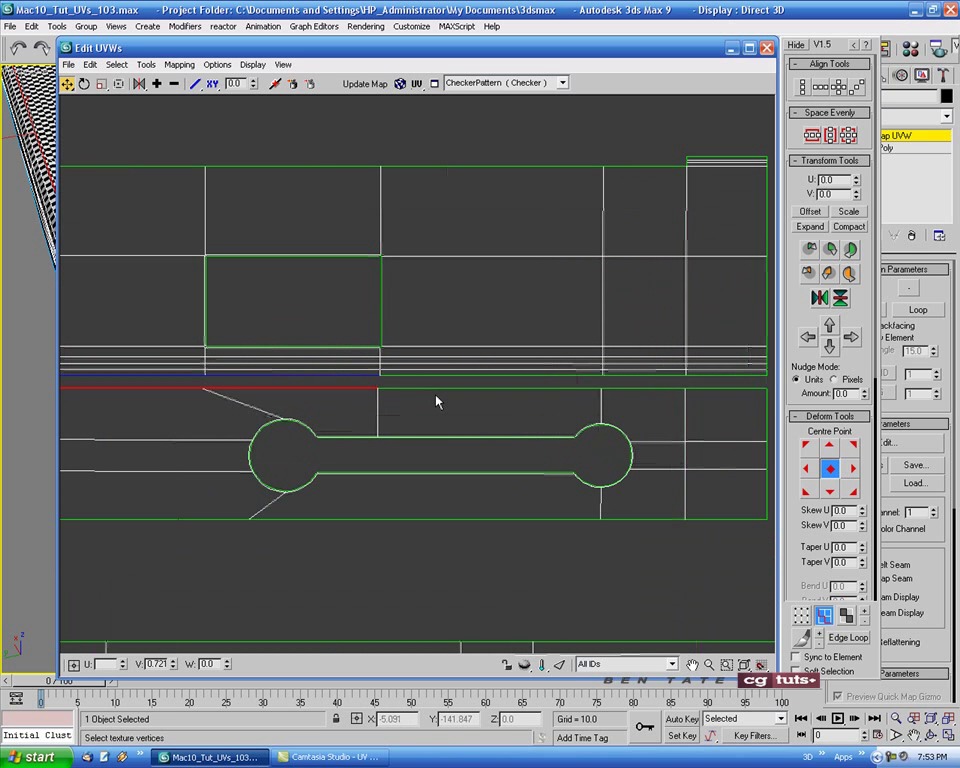Click the expand selection plus icon
This screenshot has width=960, height=768.
(x=157, y=84)
